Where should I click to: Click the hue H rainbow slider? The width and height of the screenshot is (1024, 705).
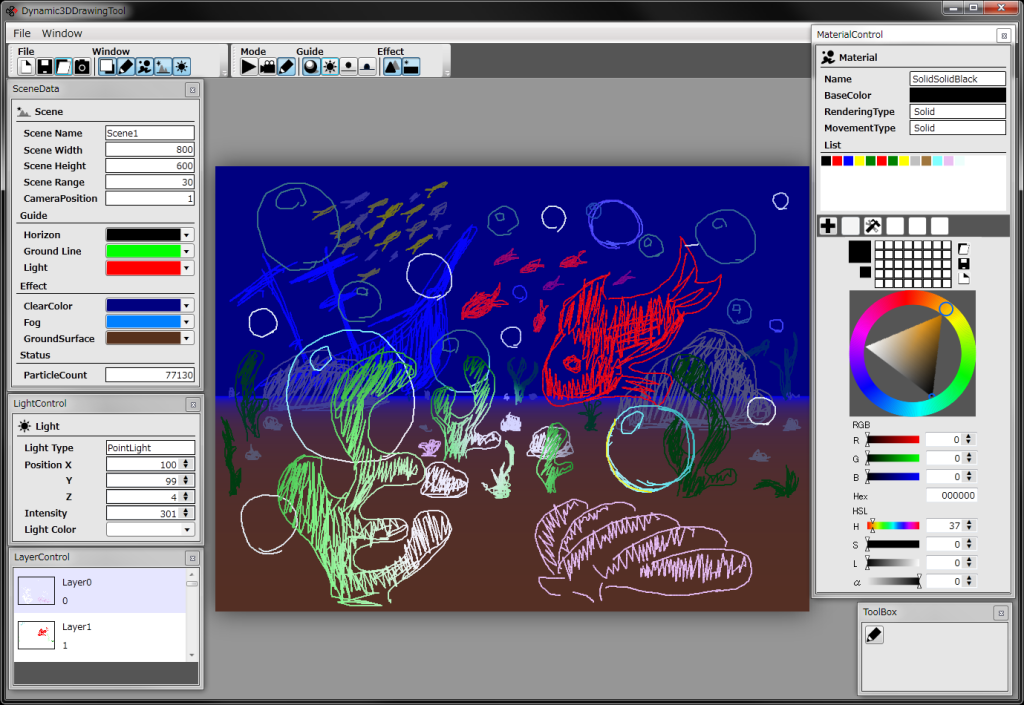pyautogui.click(x=893, y=525)
